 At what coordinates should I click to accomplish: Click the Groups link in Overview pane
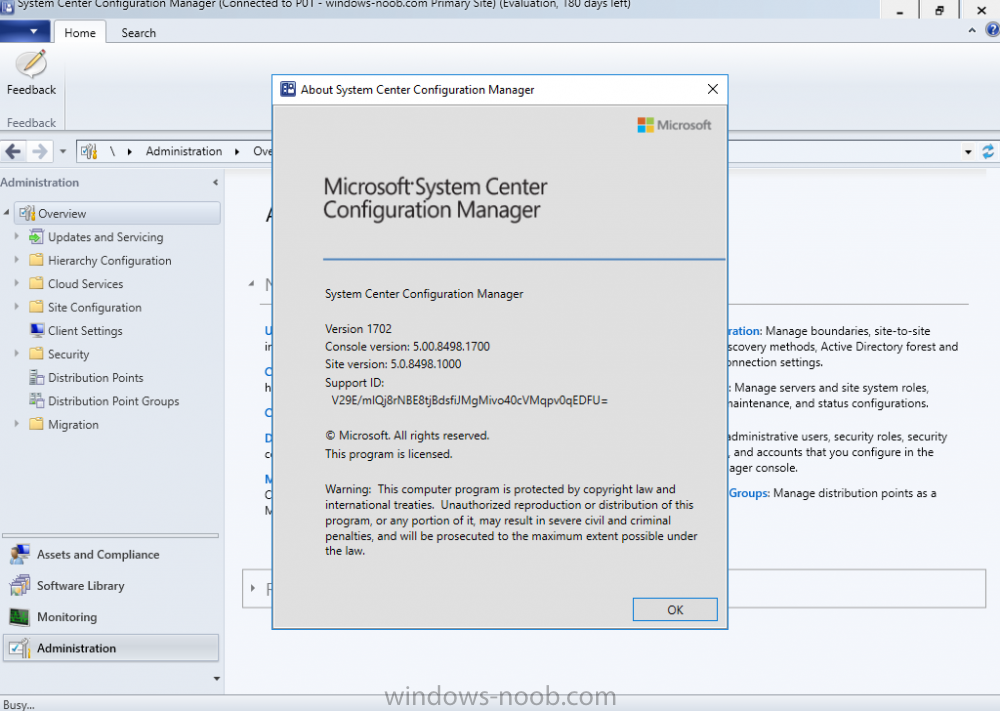pos(749,493)
